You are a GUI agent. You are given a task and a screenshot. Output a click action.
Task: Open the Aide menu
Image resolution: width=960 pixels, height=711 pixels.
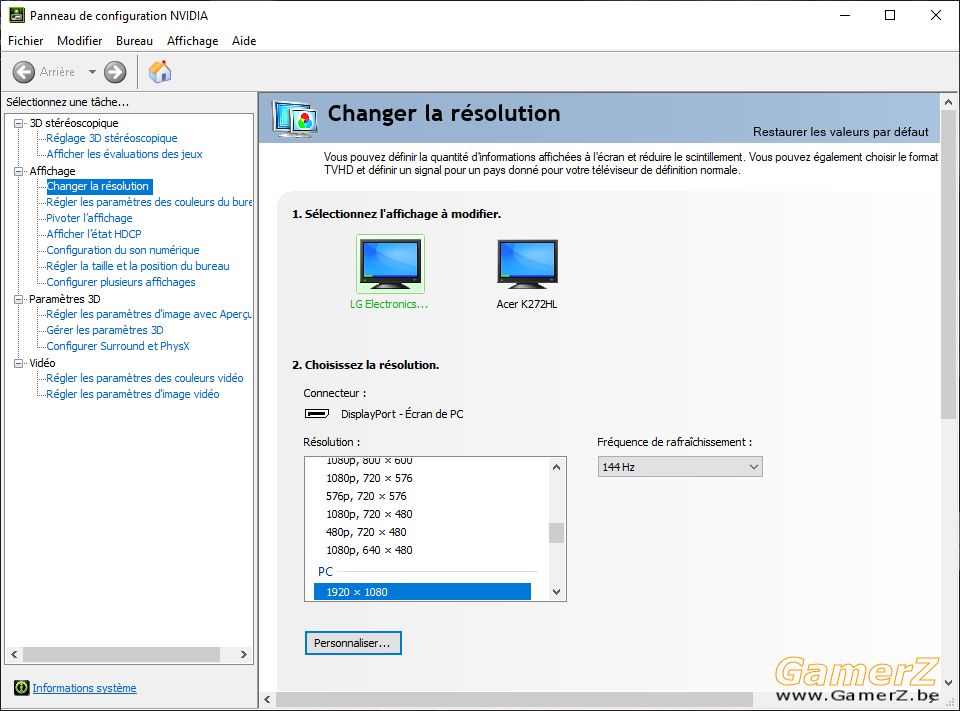[244, 40]
